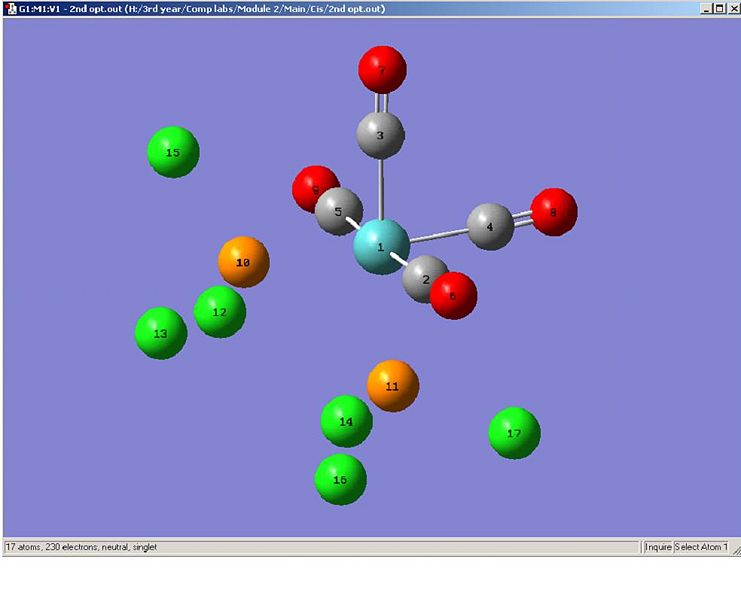This screenshot has height=599, width=741.
Task: Select grey carbon atom 2
Action: click(x=422, y=277)
